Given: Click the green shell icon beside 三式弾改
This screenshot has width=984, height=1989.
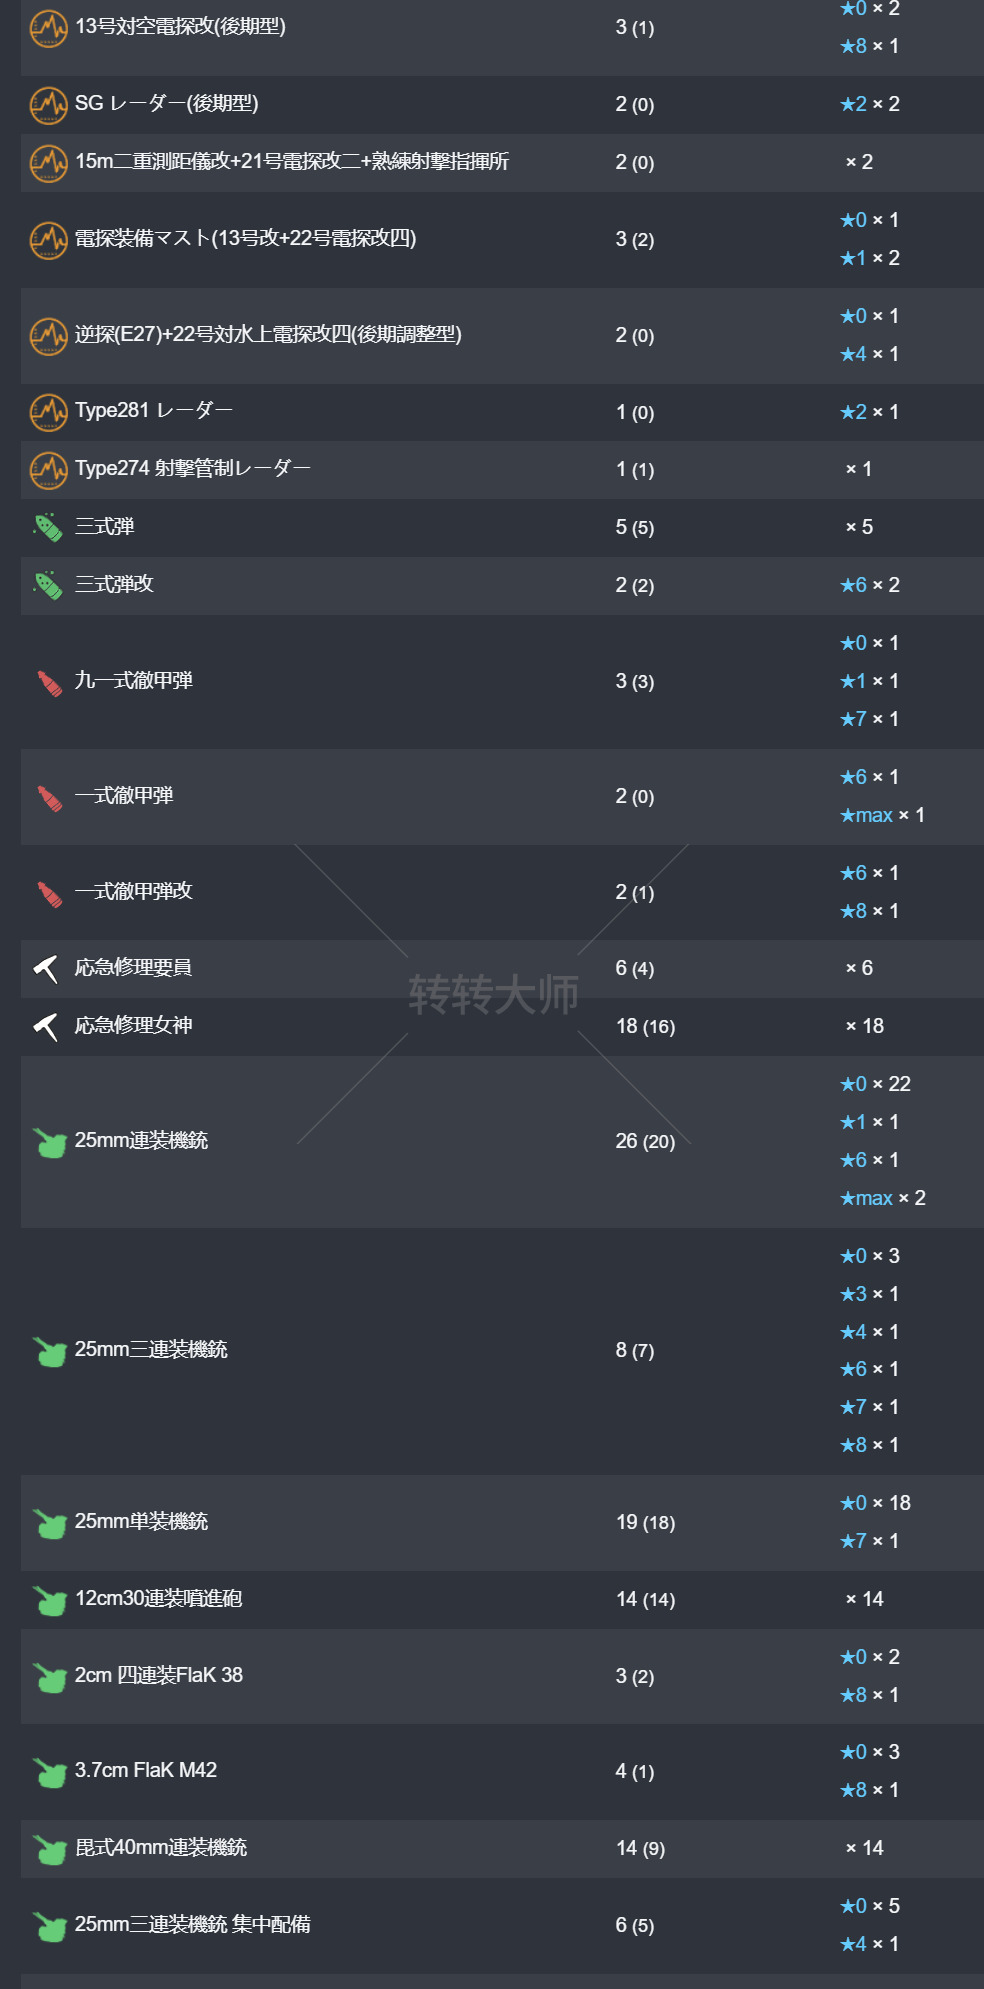Looking at the screenshot, I should (x=48, y=585).
